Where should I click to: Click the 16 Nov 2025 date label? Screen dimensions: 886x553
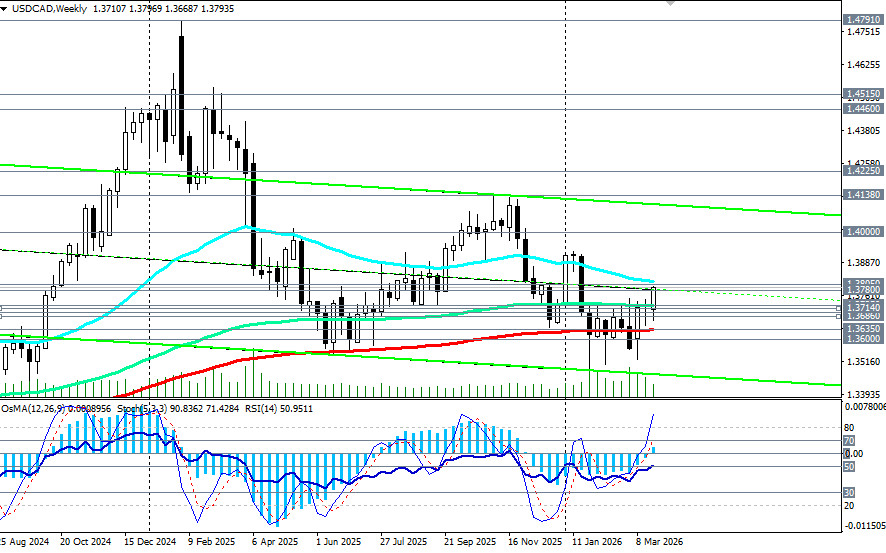[x=535, y=542]
